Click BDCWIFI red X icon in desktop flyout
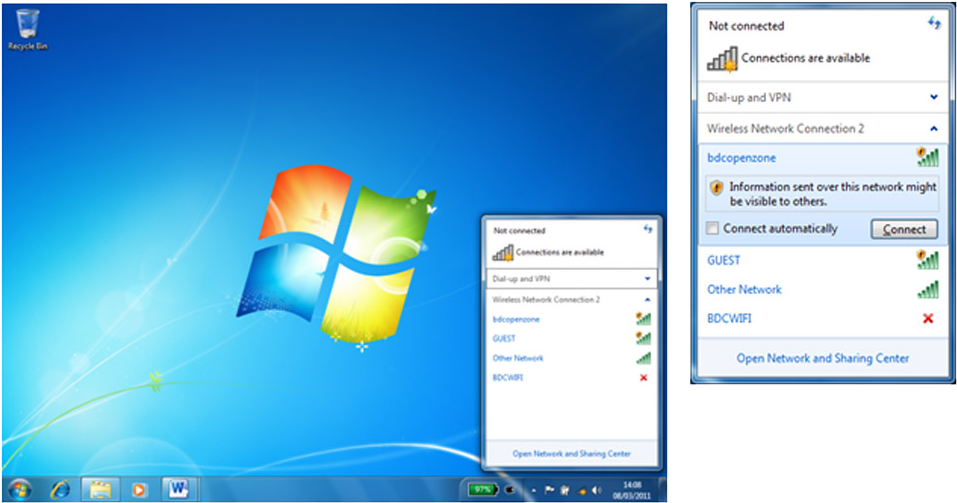This screenshot has height=503, width=957. pos(643,378)
